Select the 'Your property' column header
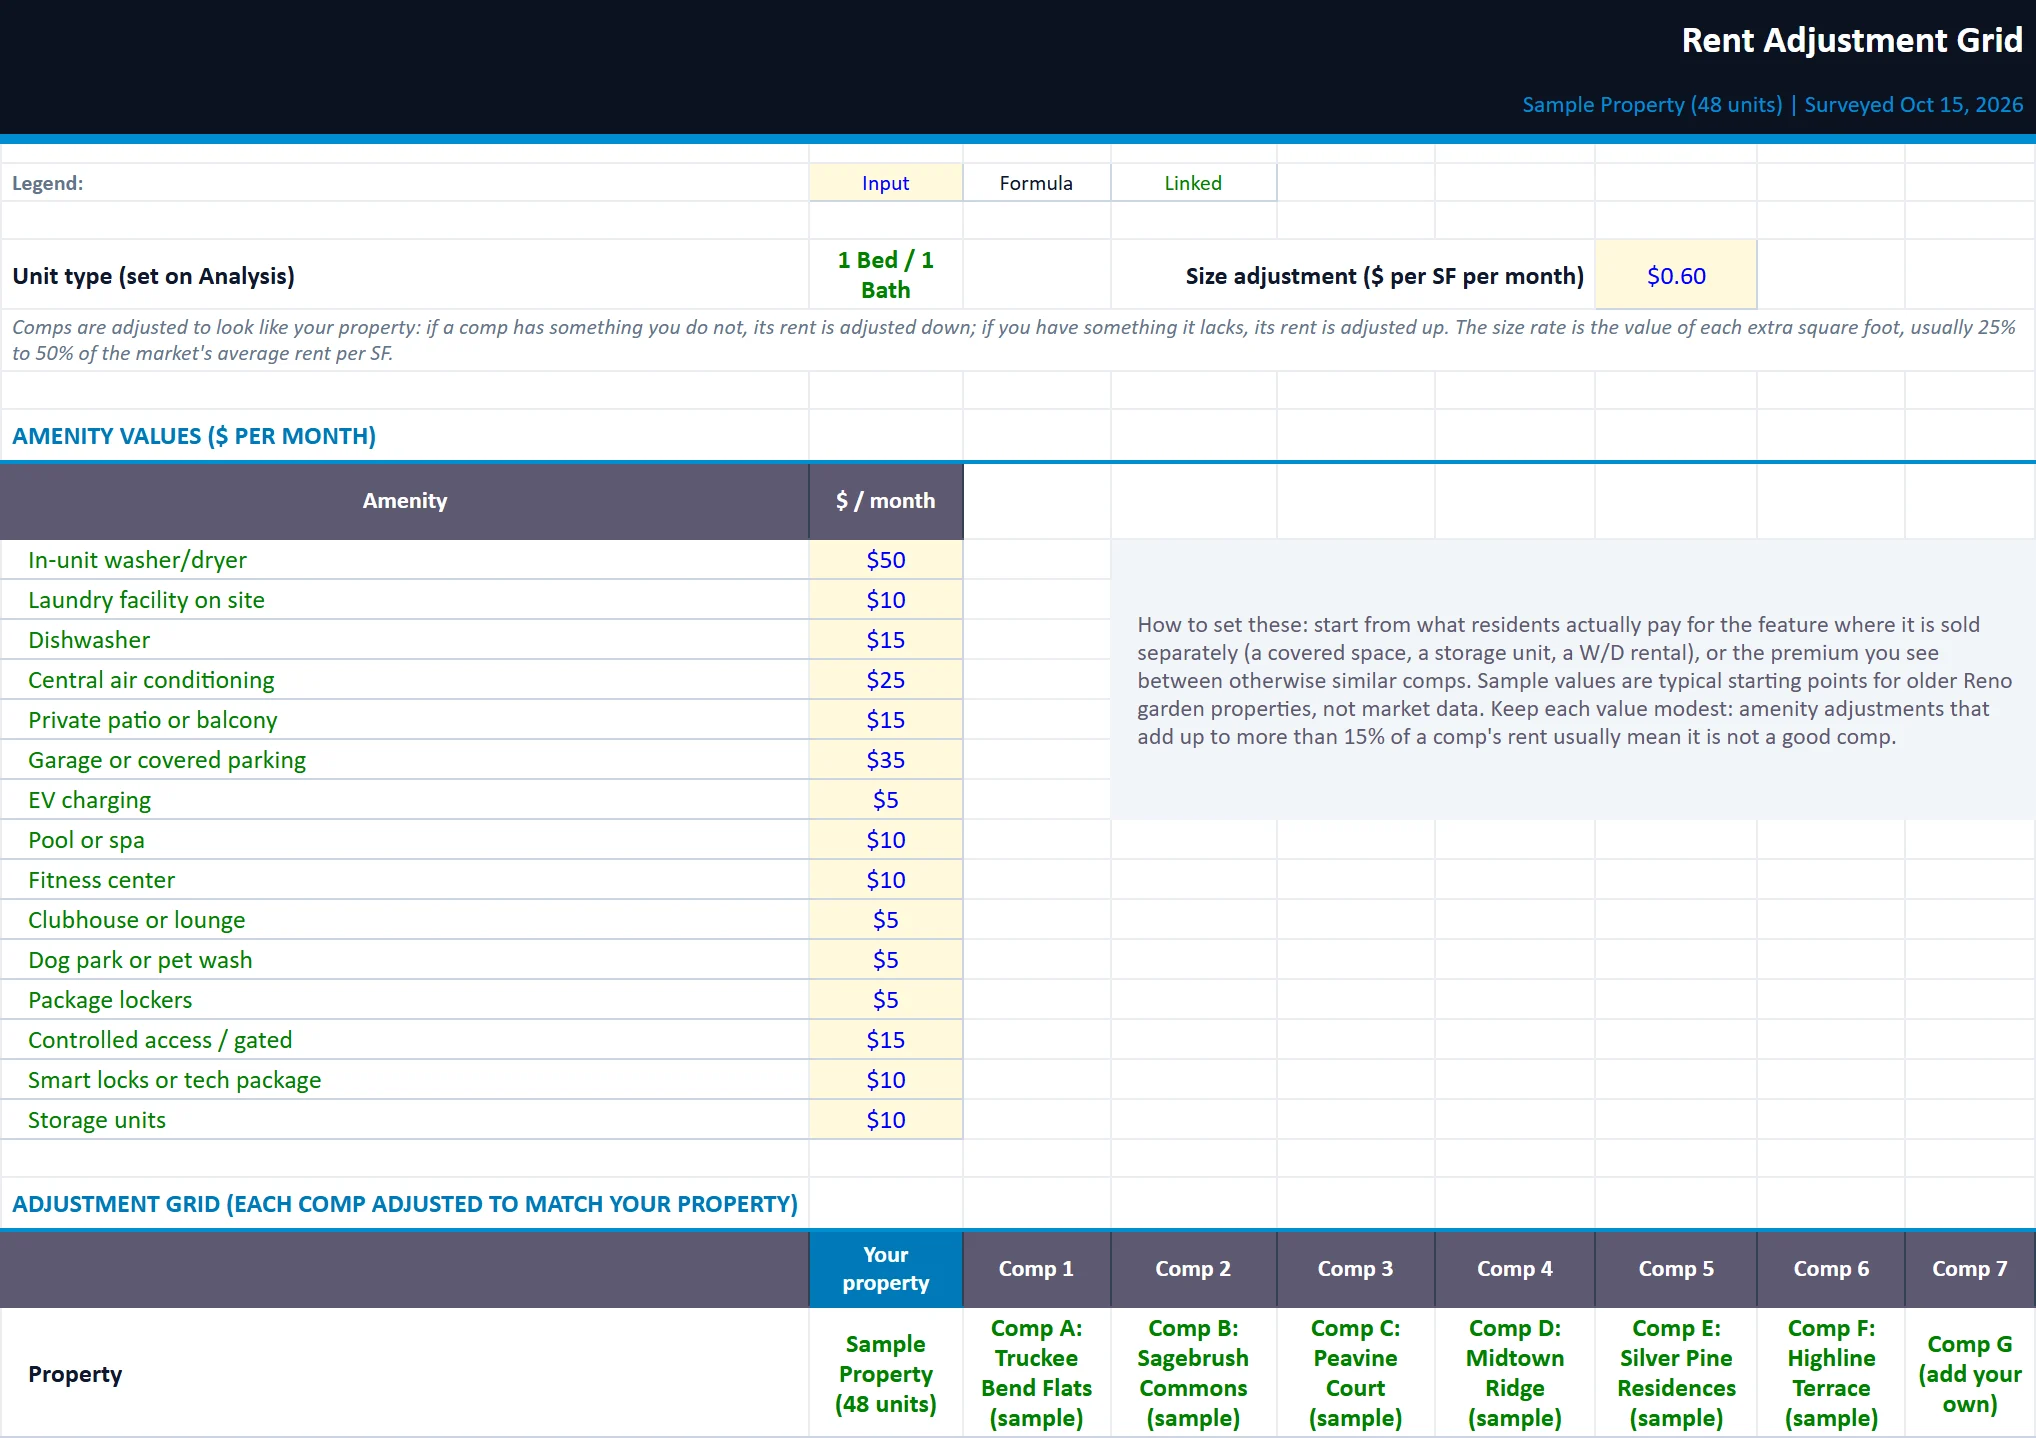This screenshot has width=2036, height=1438. click(885, 1269)
